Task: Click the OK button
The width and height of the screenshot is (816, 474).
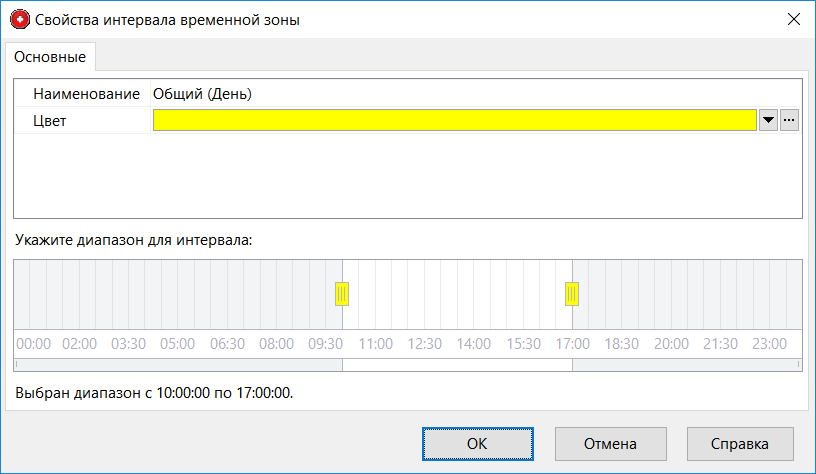Action: pos(477,443)
